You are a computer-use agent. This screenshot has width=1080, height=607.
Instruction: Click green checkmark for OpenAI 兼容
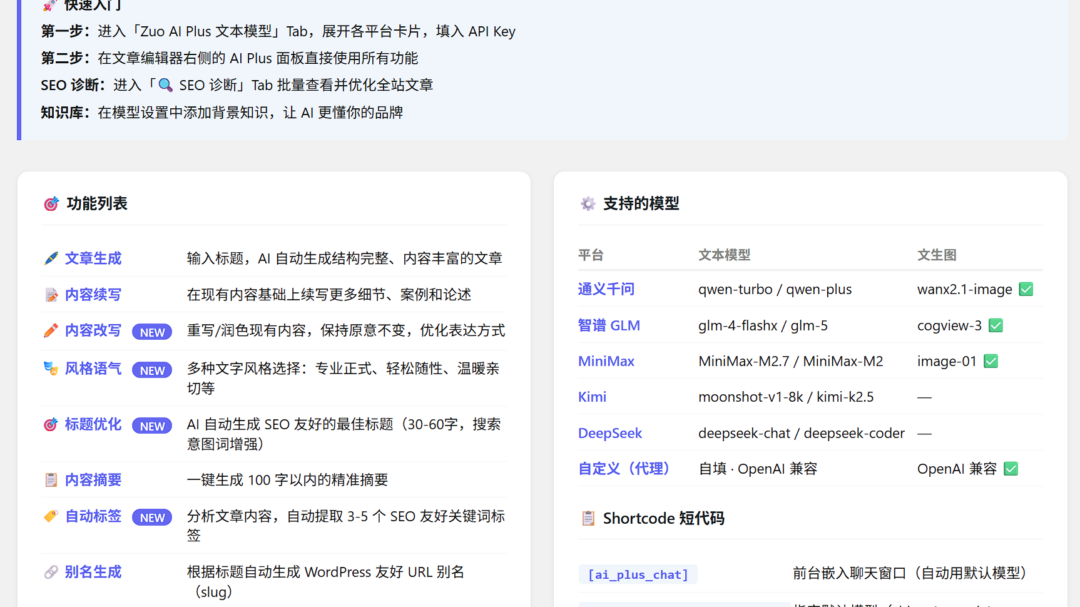[1010, 469]
